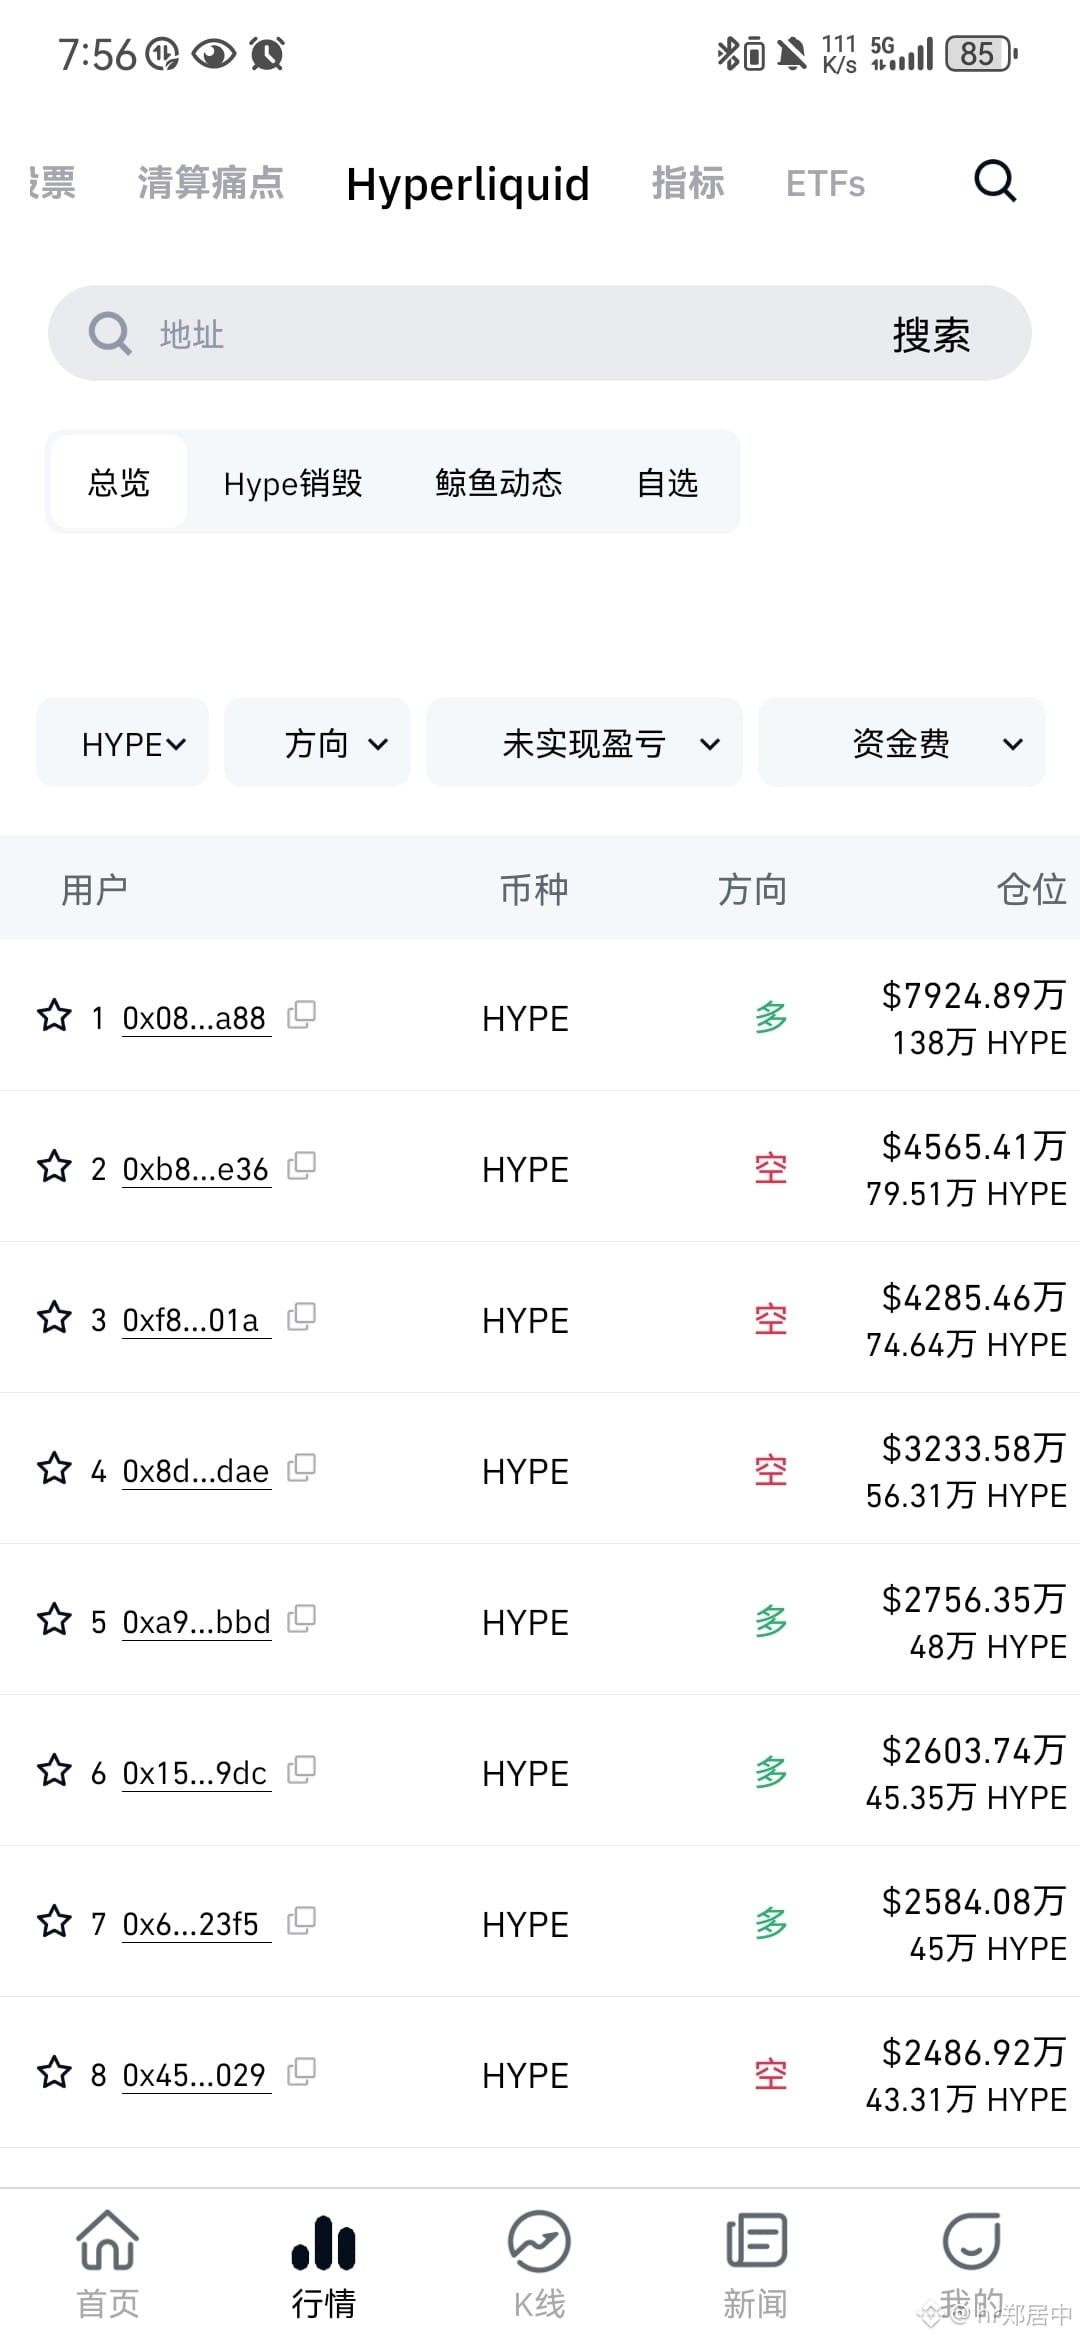
Task: Open wallet link 0xa9...bbd
Action: tap(197, 1622)
